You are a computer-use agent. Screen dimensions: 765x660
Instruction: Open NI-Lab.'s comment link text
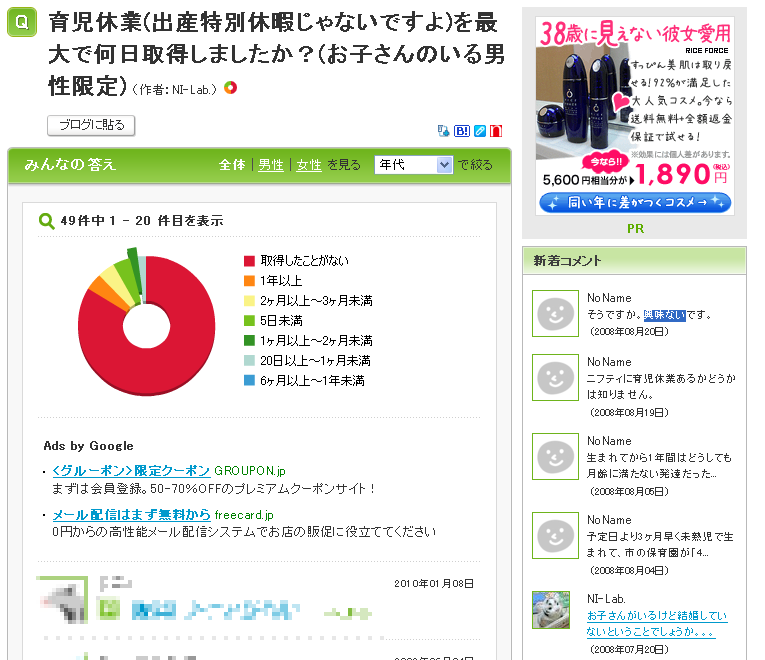[x=657, y=623]
